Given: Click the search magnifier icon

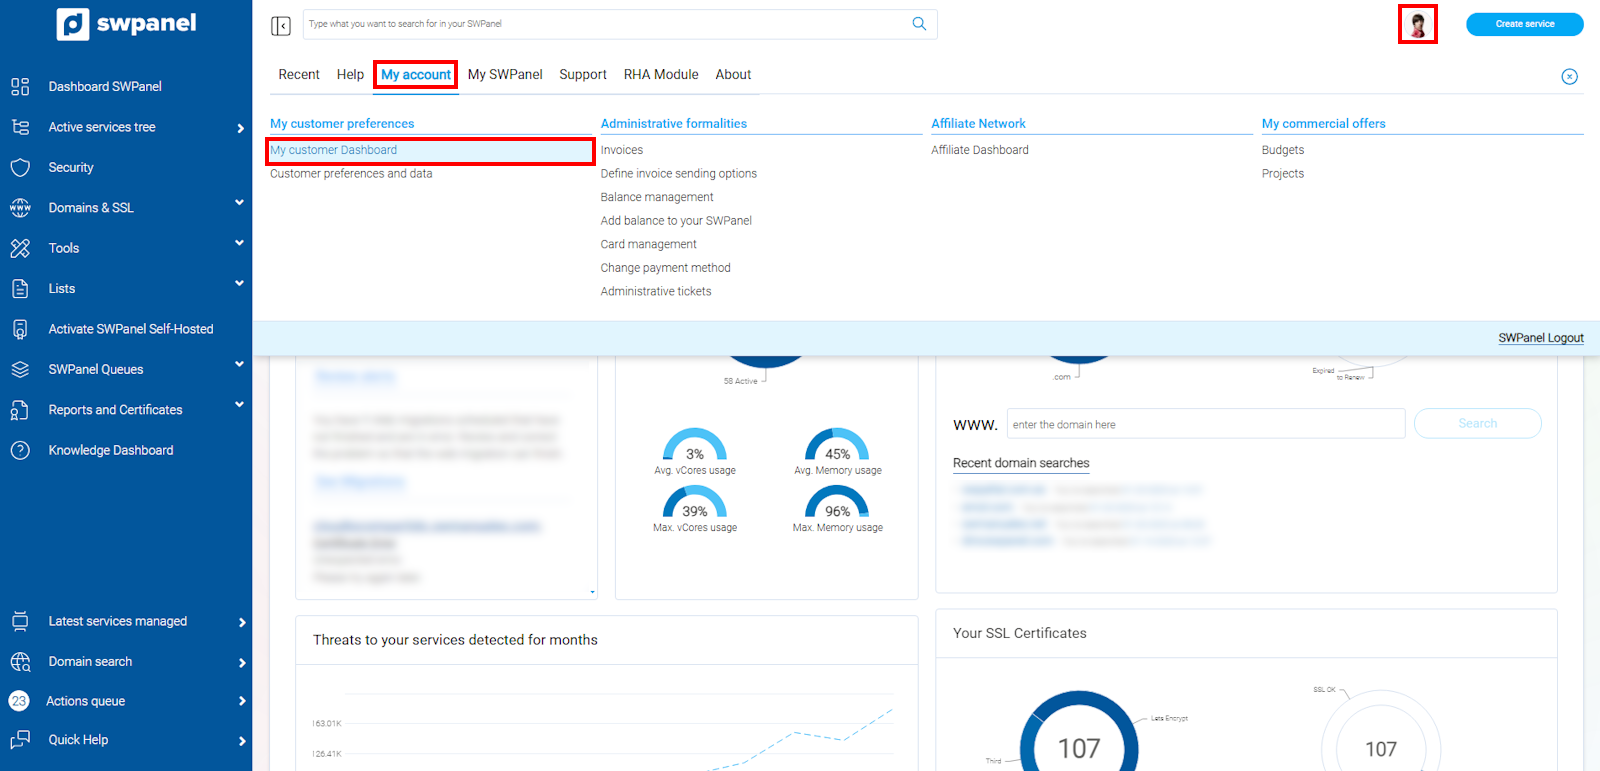Looking at the screenshot, I should tap(919, 24).
